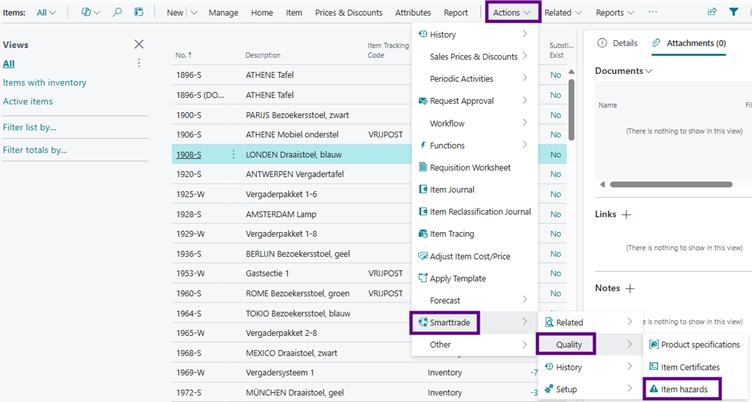Sort by the No. column header
The width and height of the screenshot is (752, 402).
click(183, 55)
